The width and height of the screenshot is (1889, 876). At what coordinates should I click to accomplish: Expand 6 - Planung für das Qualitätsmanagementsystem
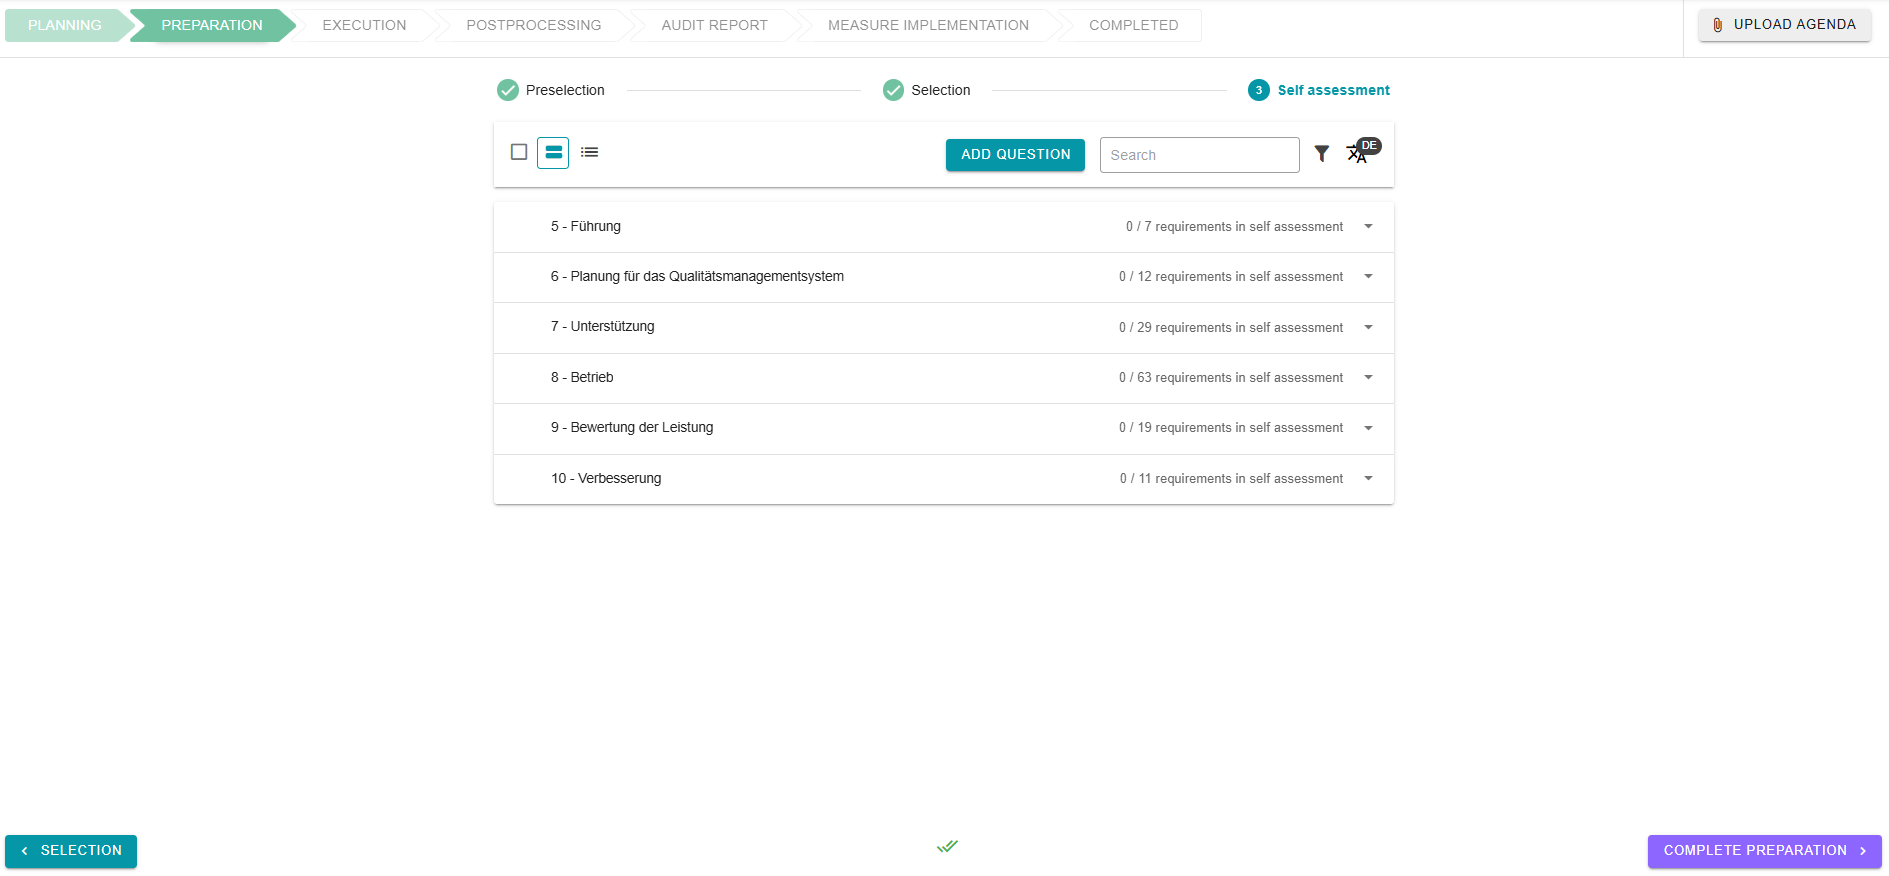tap(1368, 277)
